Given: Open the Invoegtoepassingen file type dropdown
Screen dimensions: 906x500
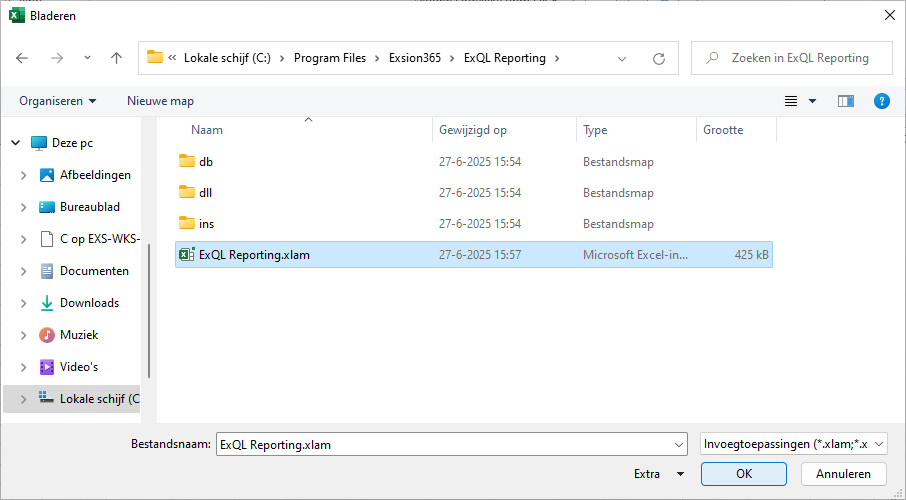Looking at the screenshot, I should (x=793, y=444).
